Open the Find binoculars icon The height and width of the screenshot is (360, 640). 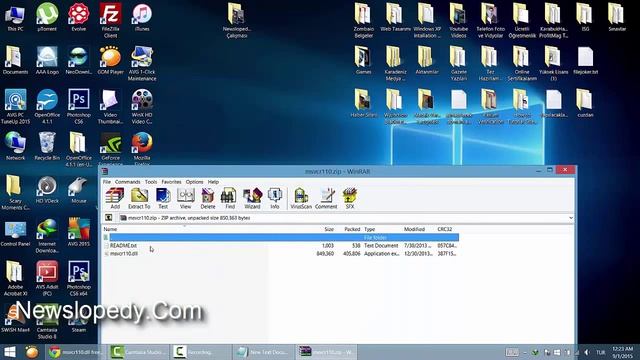point(230,199)
